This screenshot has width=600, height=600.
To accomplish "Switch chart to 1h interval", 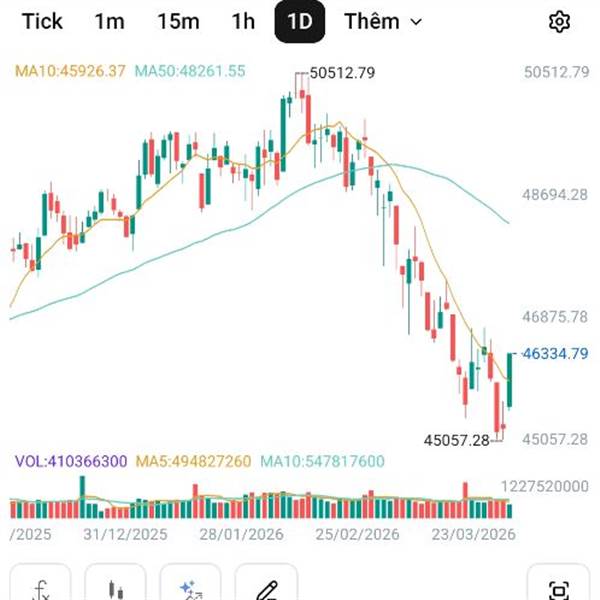I will [x=243, y=22].
